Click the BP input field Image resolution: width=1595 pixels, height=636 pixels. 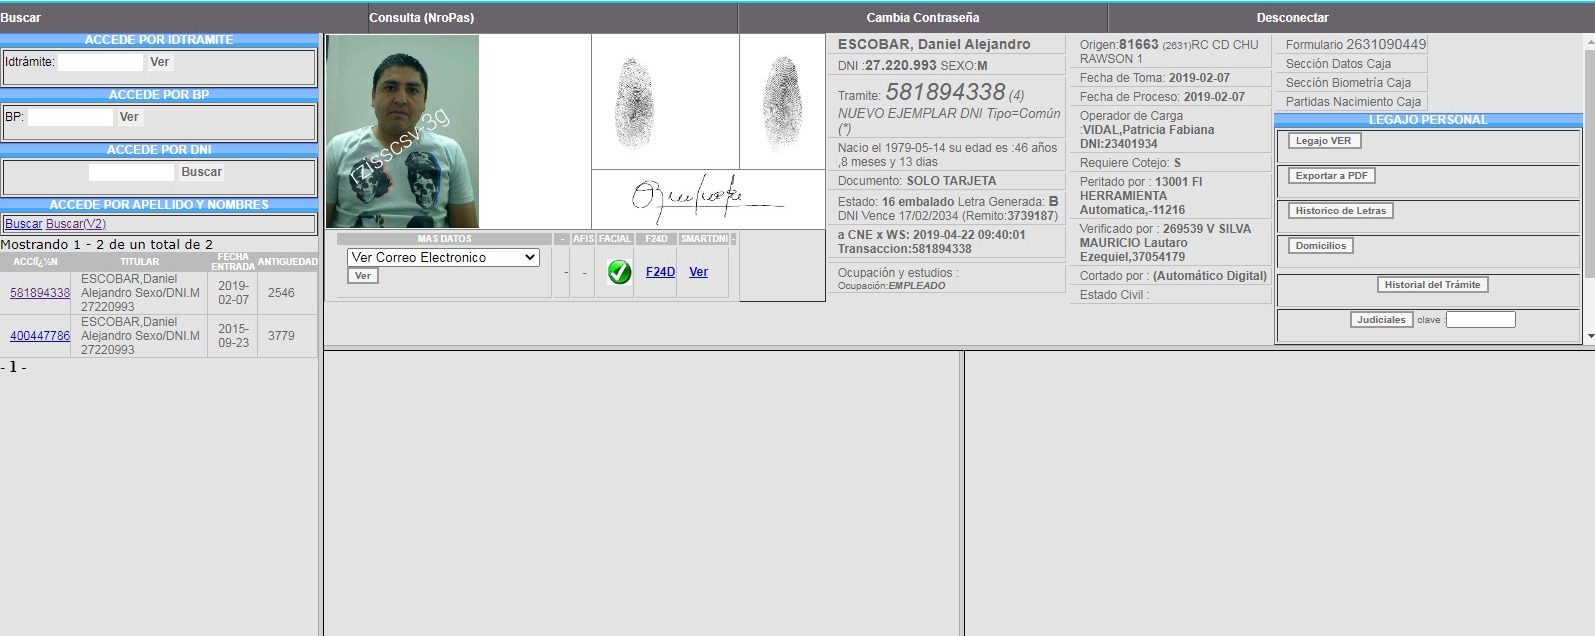tap(70, 117)
